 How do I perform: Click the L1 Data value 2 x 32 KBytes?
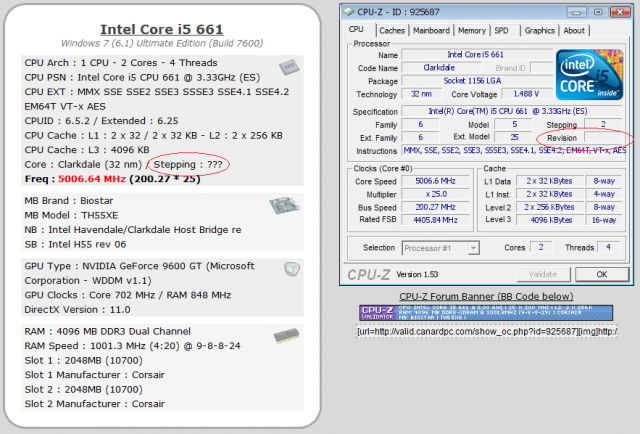549,181
